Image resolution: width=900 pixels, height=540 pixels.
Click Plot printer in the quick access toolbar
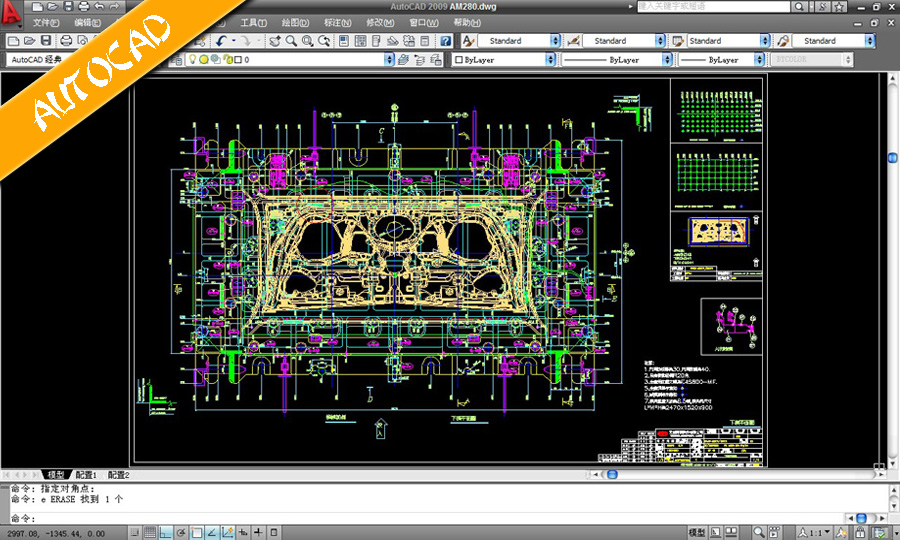tap(84, 7)
